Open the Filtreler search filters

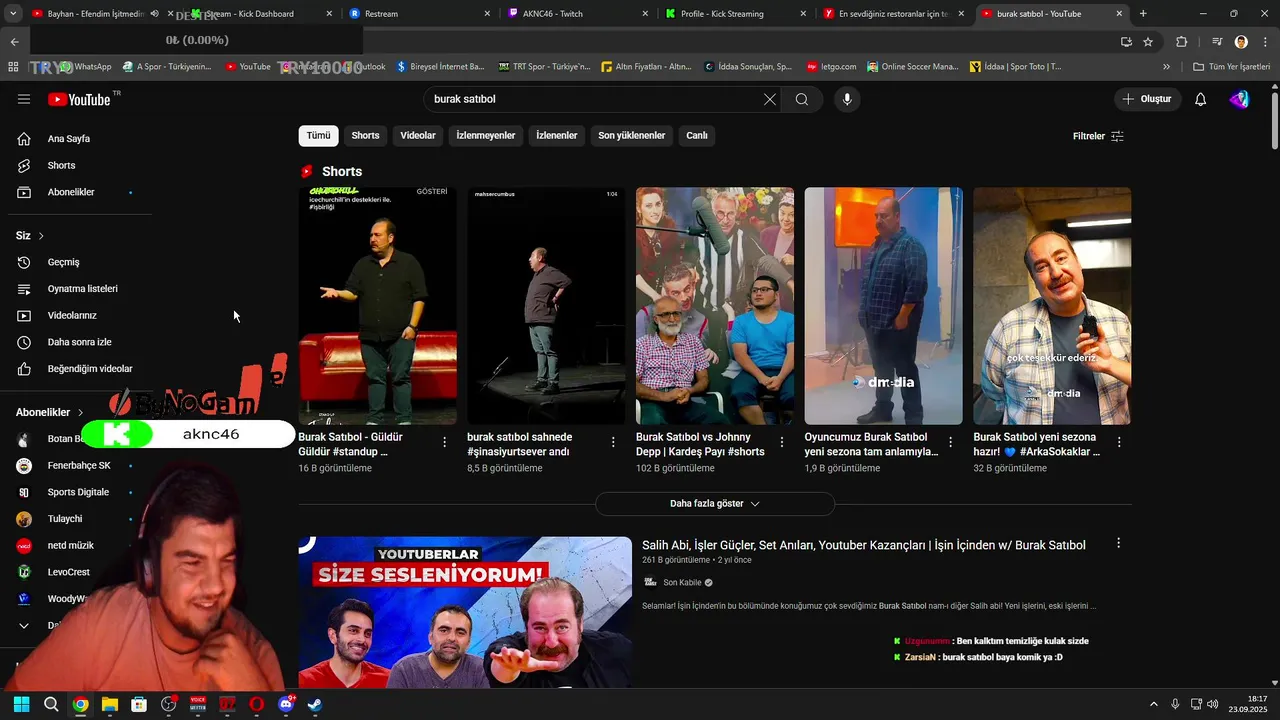click(1098, 136)
